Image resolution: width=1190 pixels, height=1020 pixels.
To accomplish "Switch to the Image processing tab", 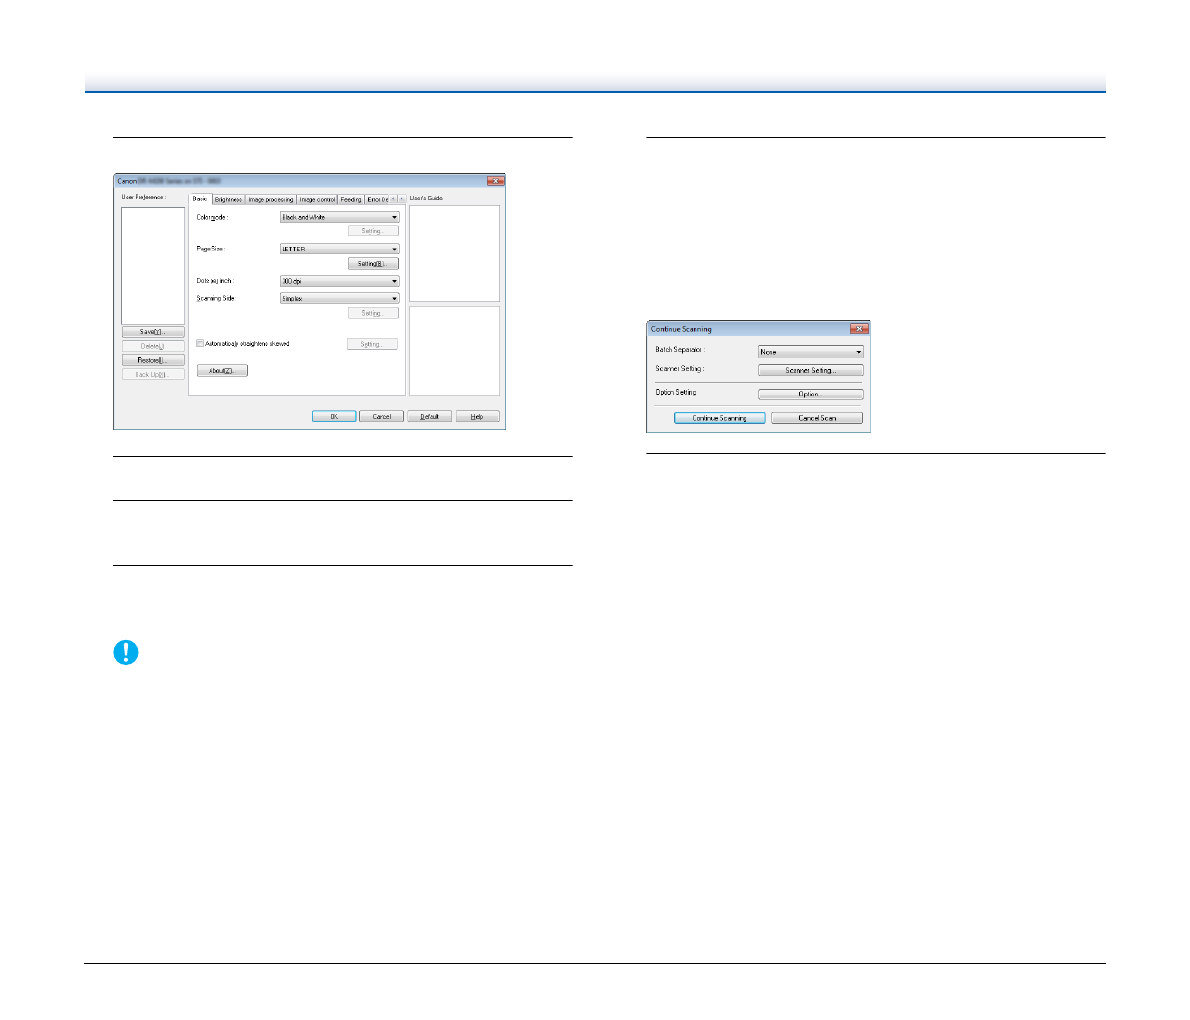I will [270, 199].
